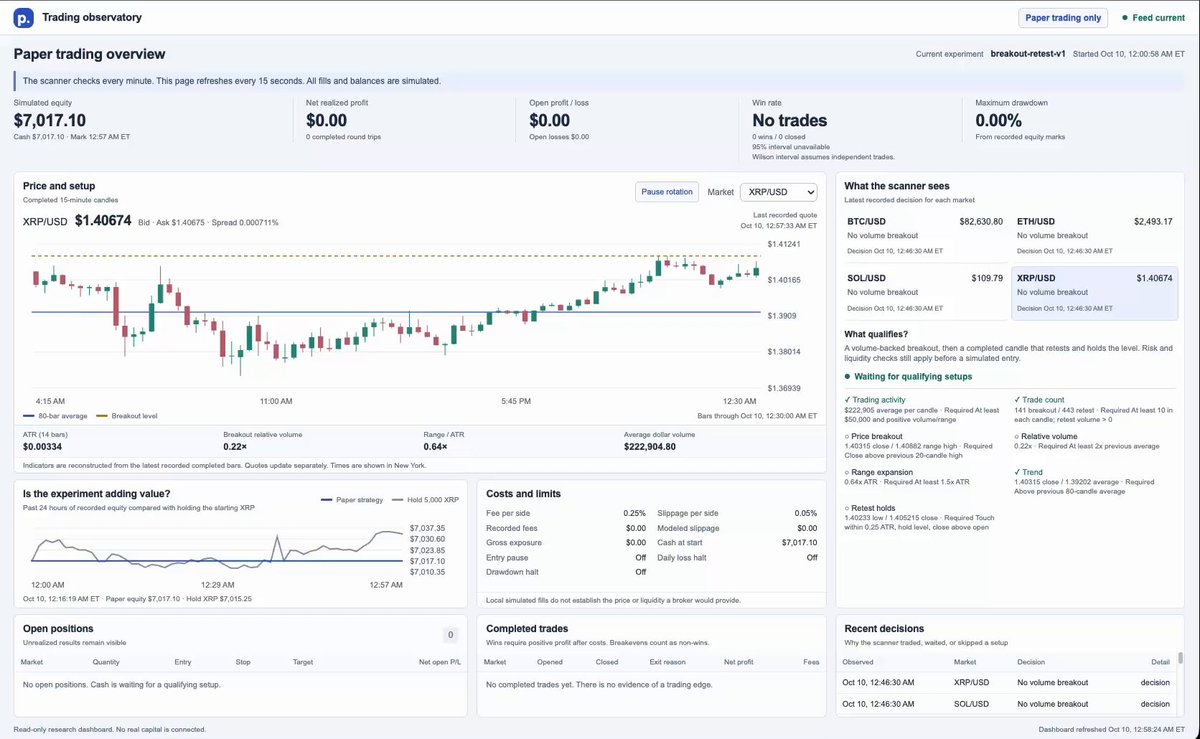This screenshot has height=739, width=1200.
Task: Click the Exit reason column header
Action: coord(667,662)
